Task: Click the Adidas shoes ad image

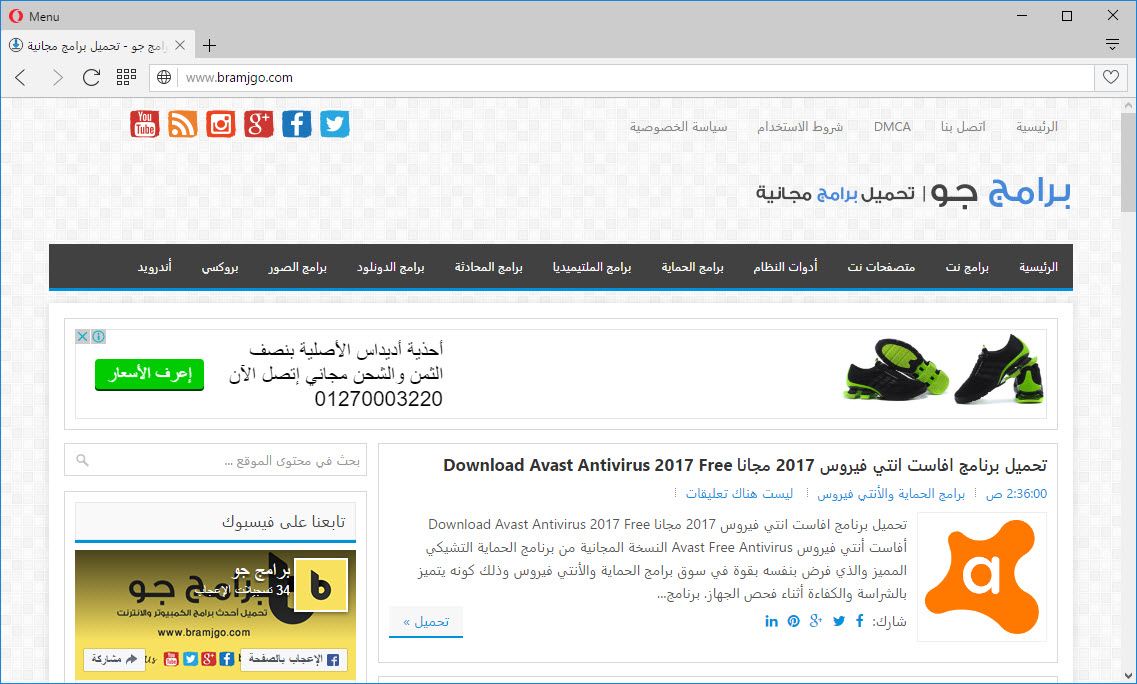Action: pyautogui.click(x=944, y=370)
